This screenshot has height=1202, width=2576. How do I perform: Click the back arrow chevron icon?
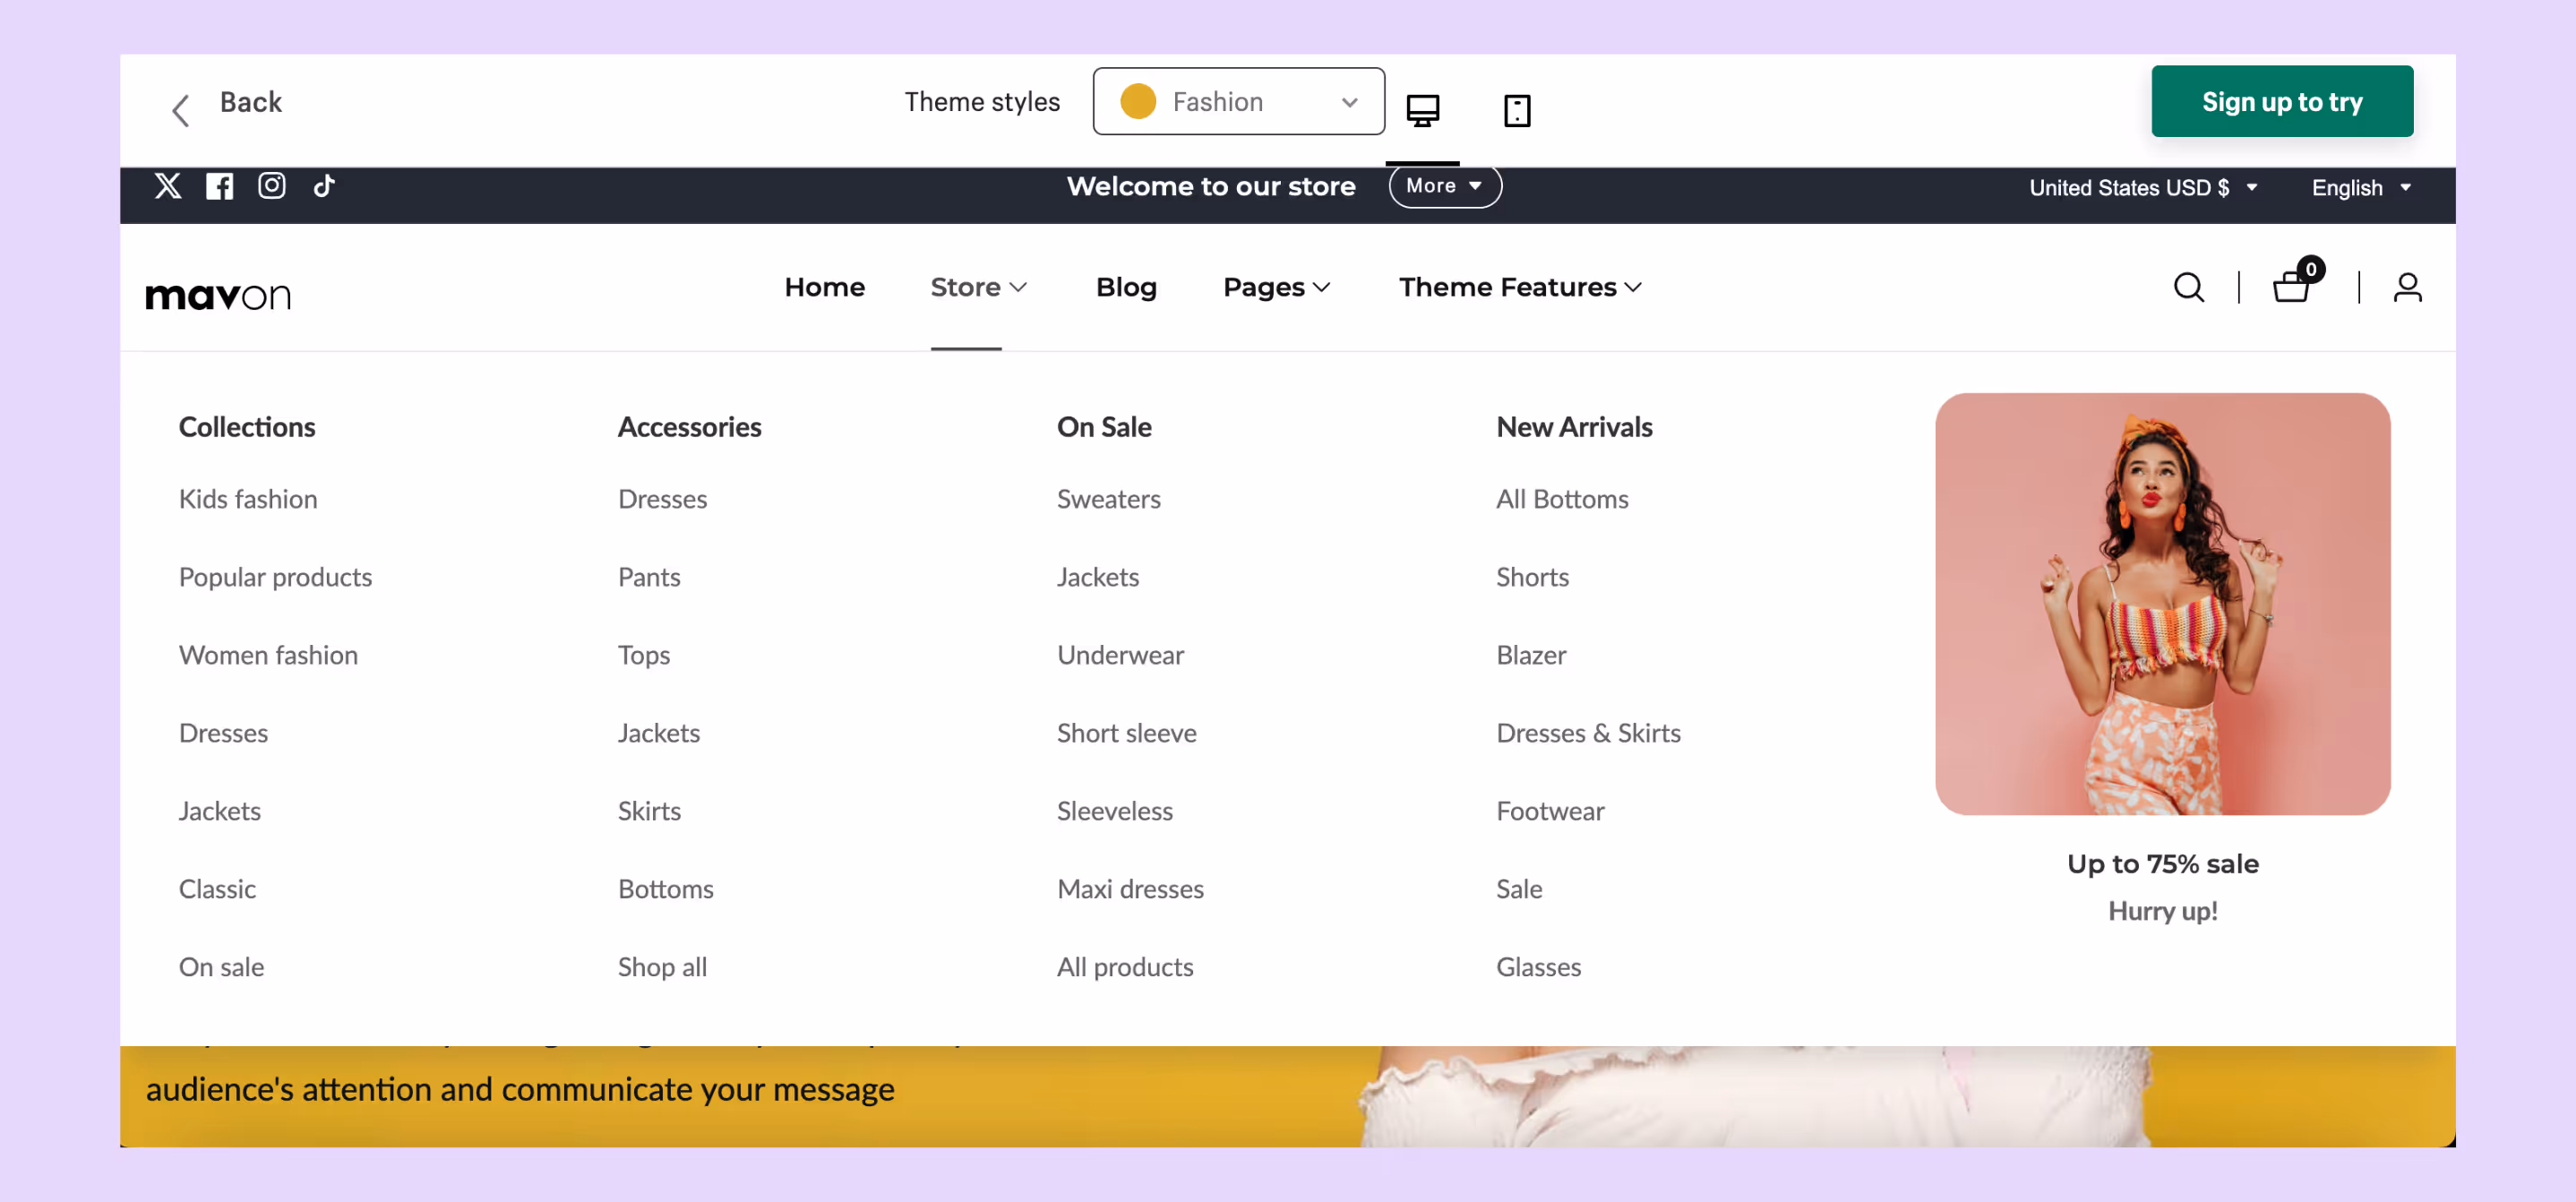point(181,110)
